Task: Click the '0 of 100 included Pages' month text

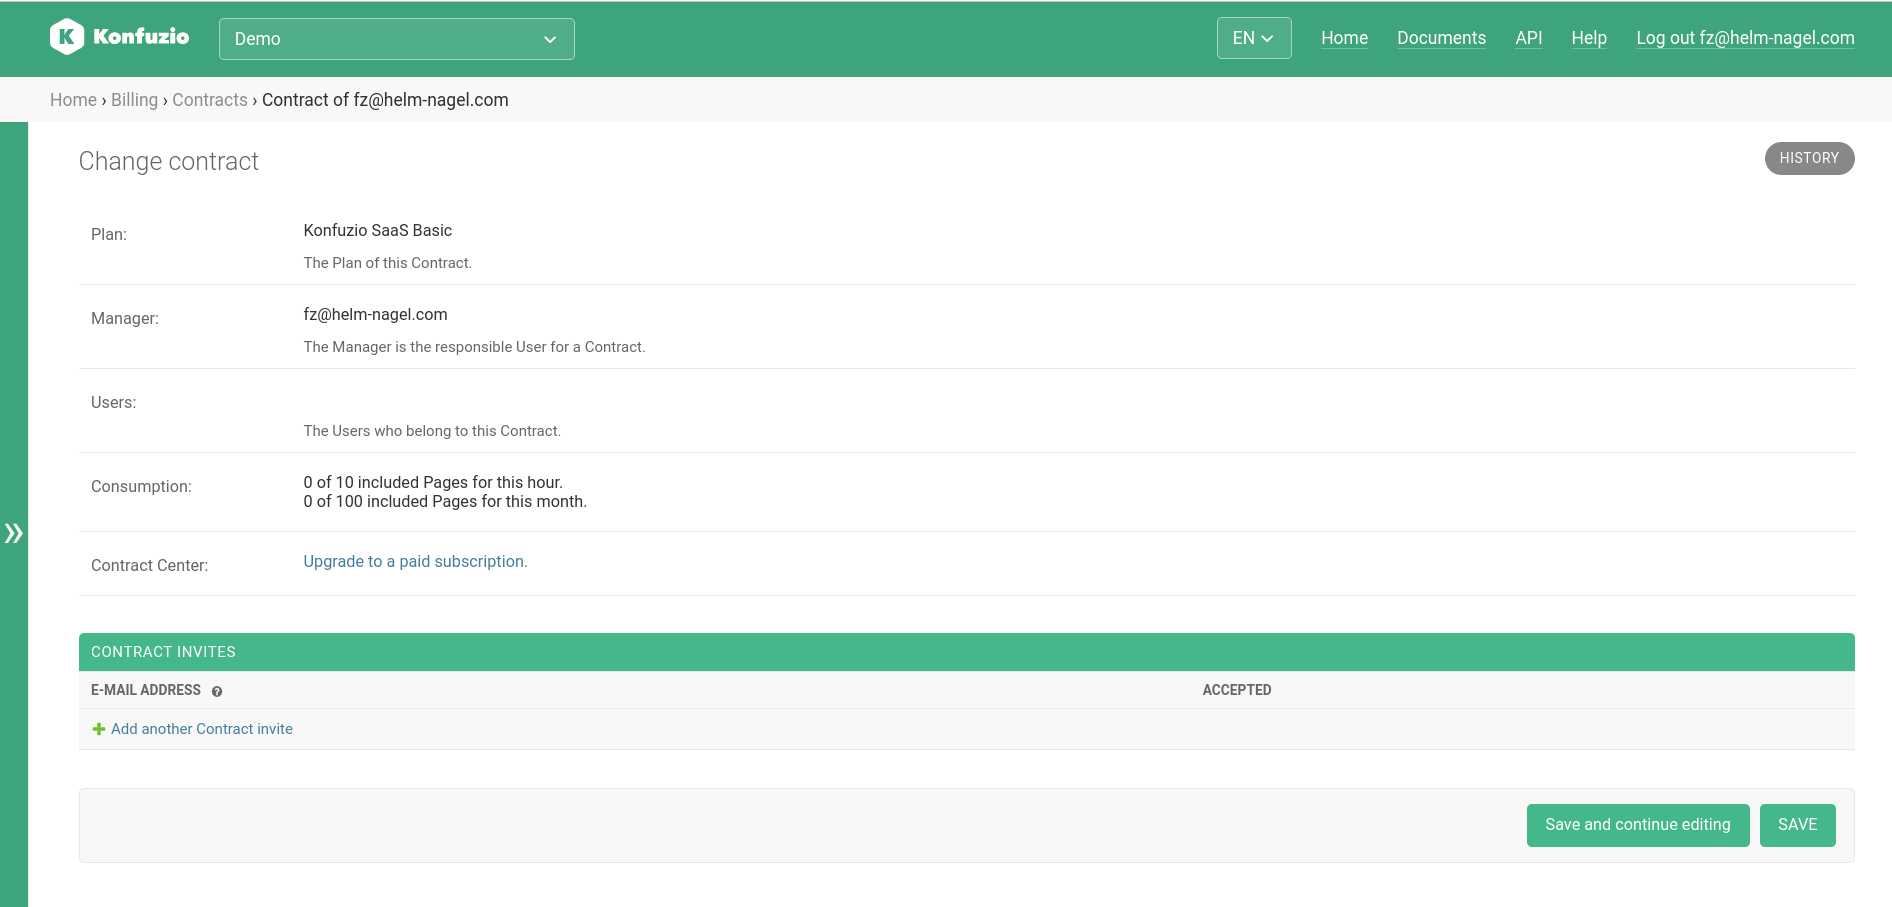Action: 445,502
